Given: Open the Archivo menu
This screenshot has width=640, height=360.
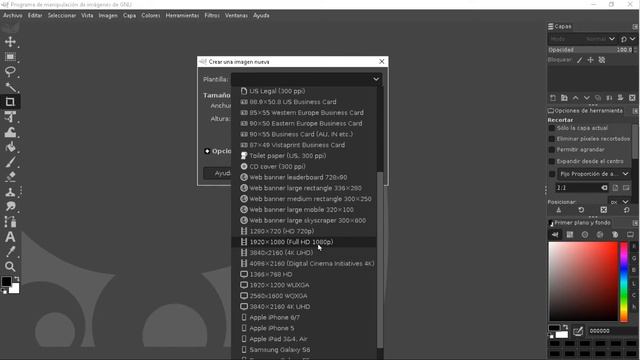Looking at the screenshot, I should point(13,16).
